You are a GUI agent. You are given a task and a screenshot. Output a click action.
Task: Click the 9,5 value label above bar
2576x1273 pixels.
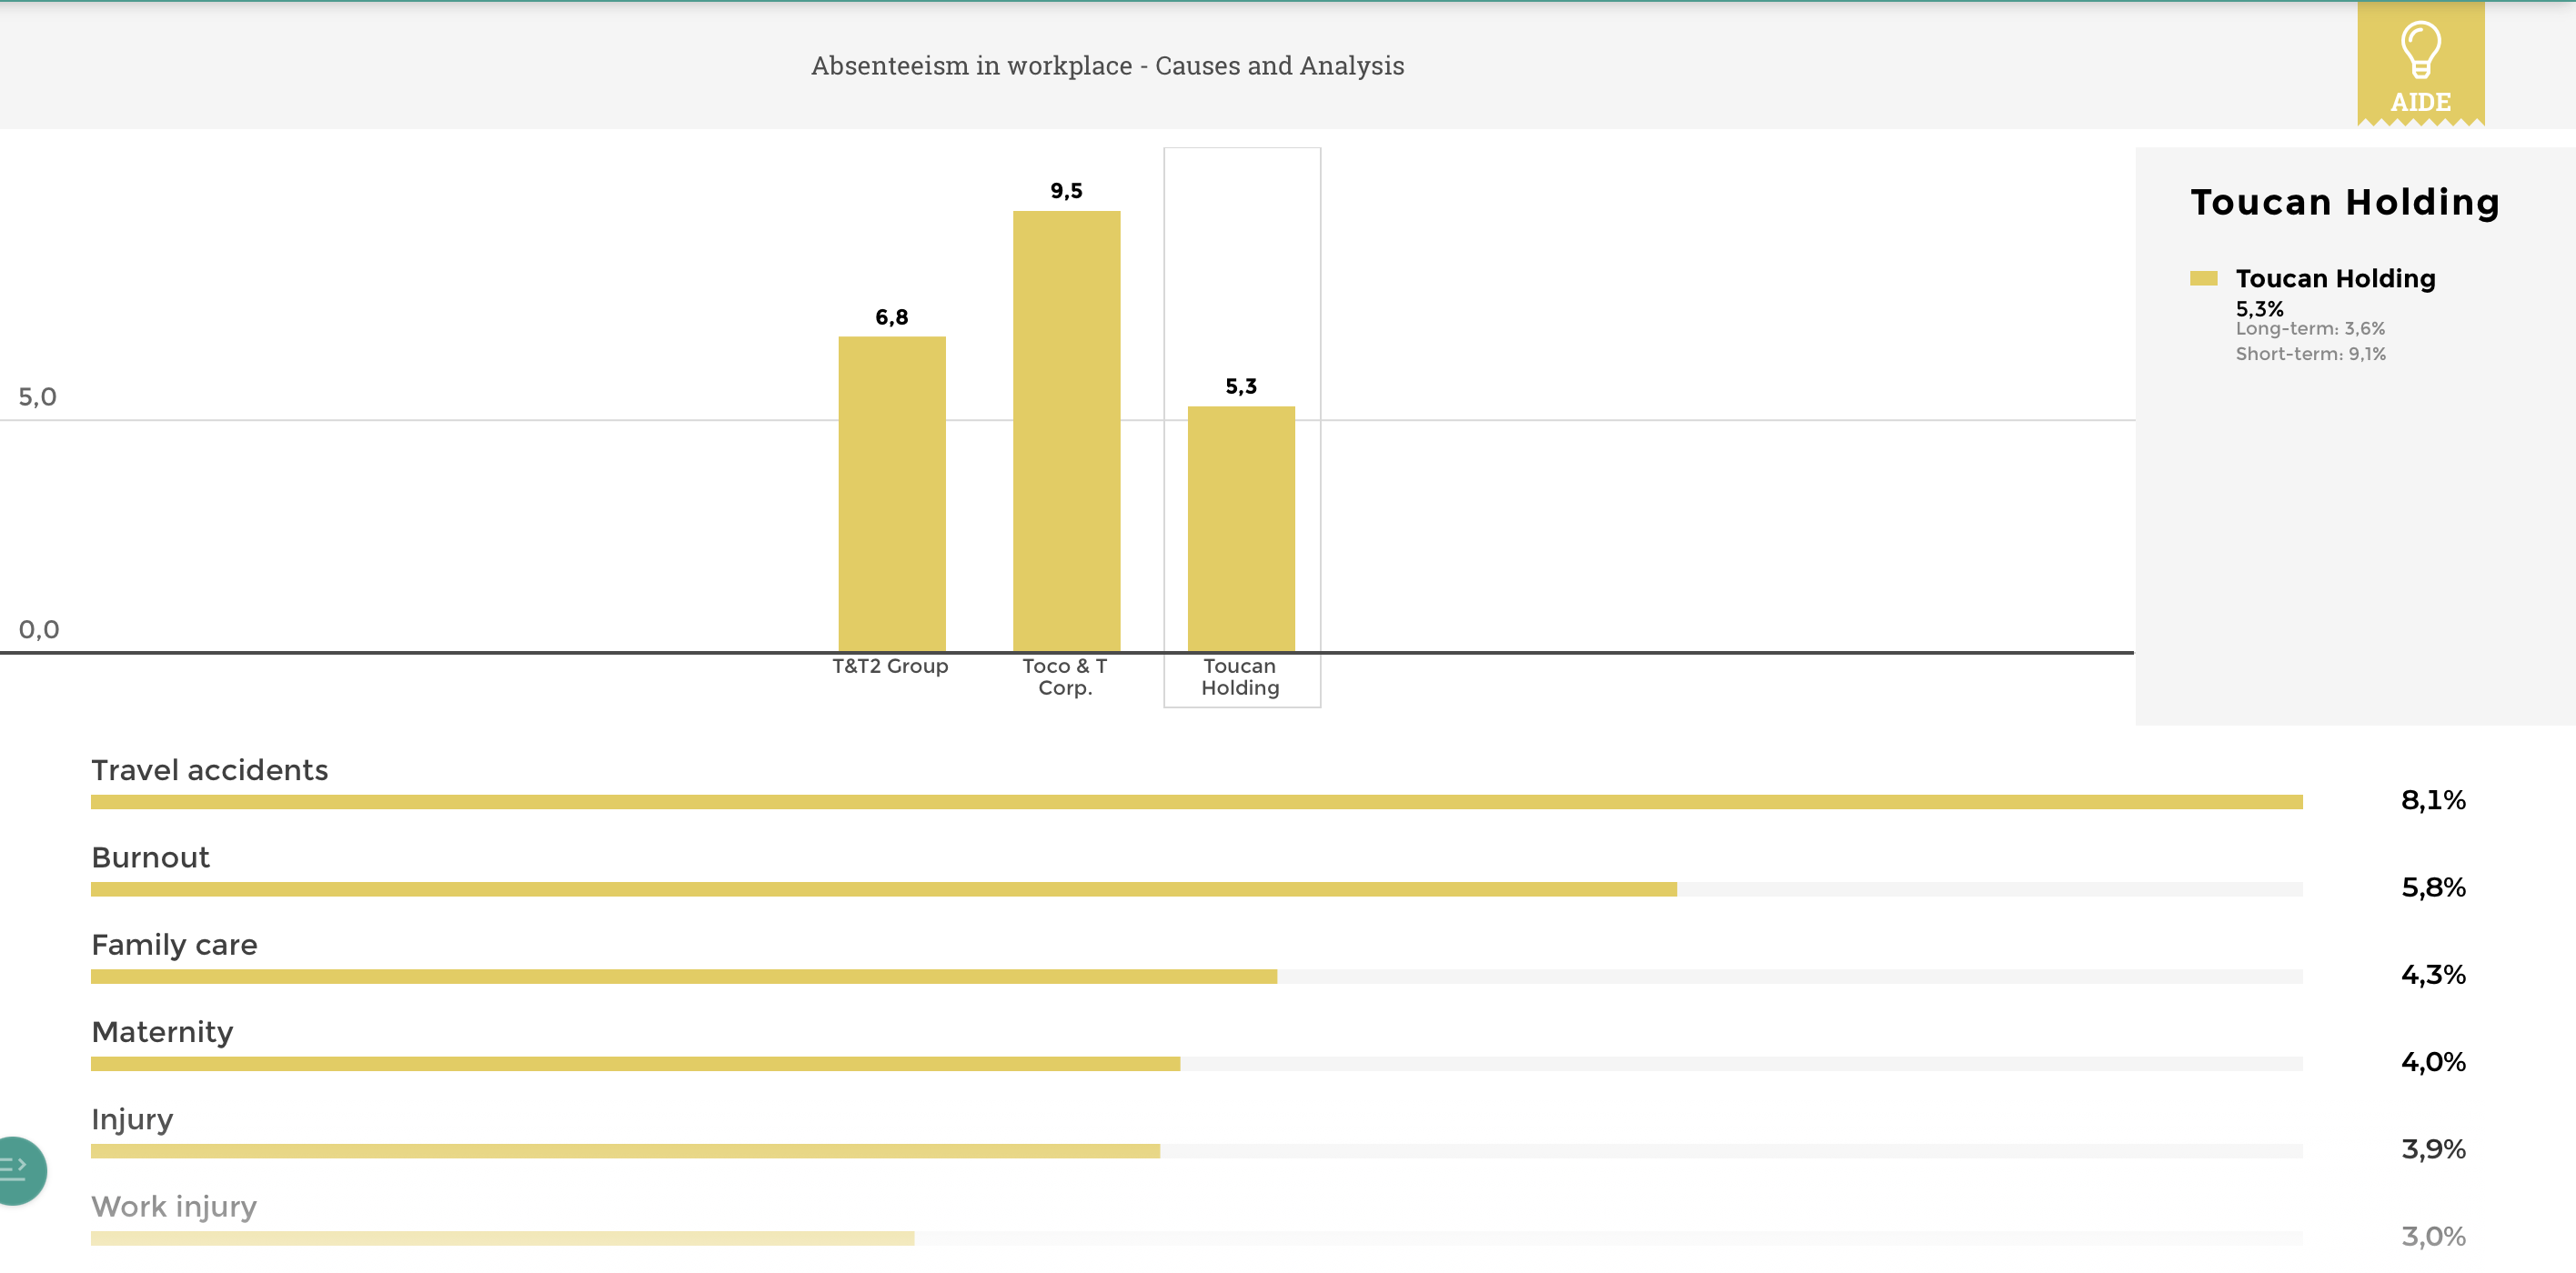tap(1066, 191)
